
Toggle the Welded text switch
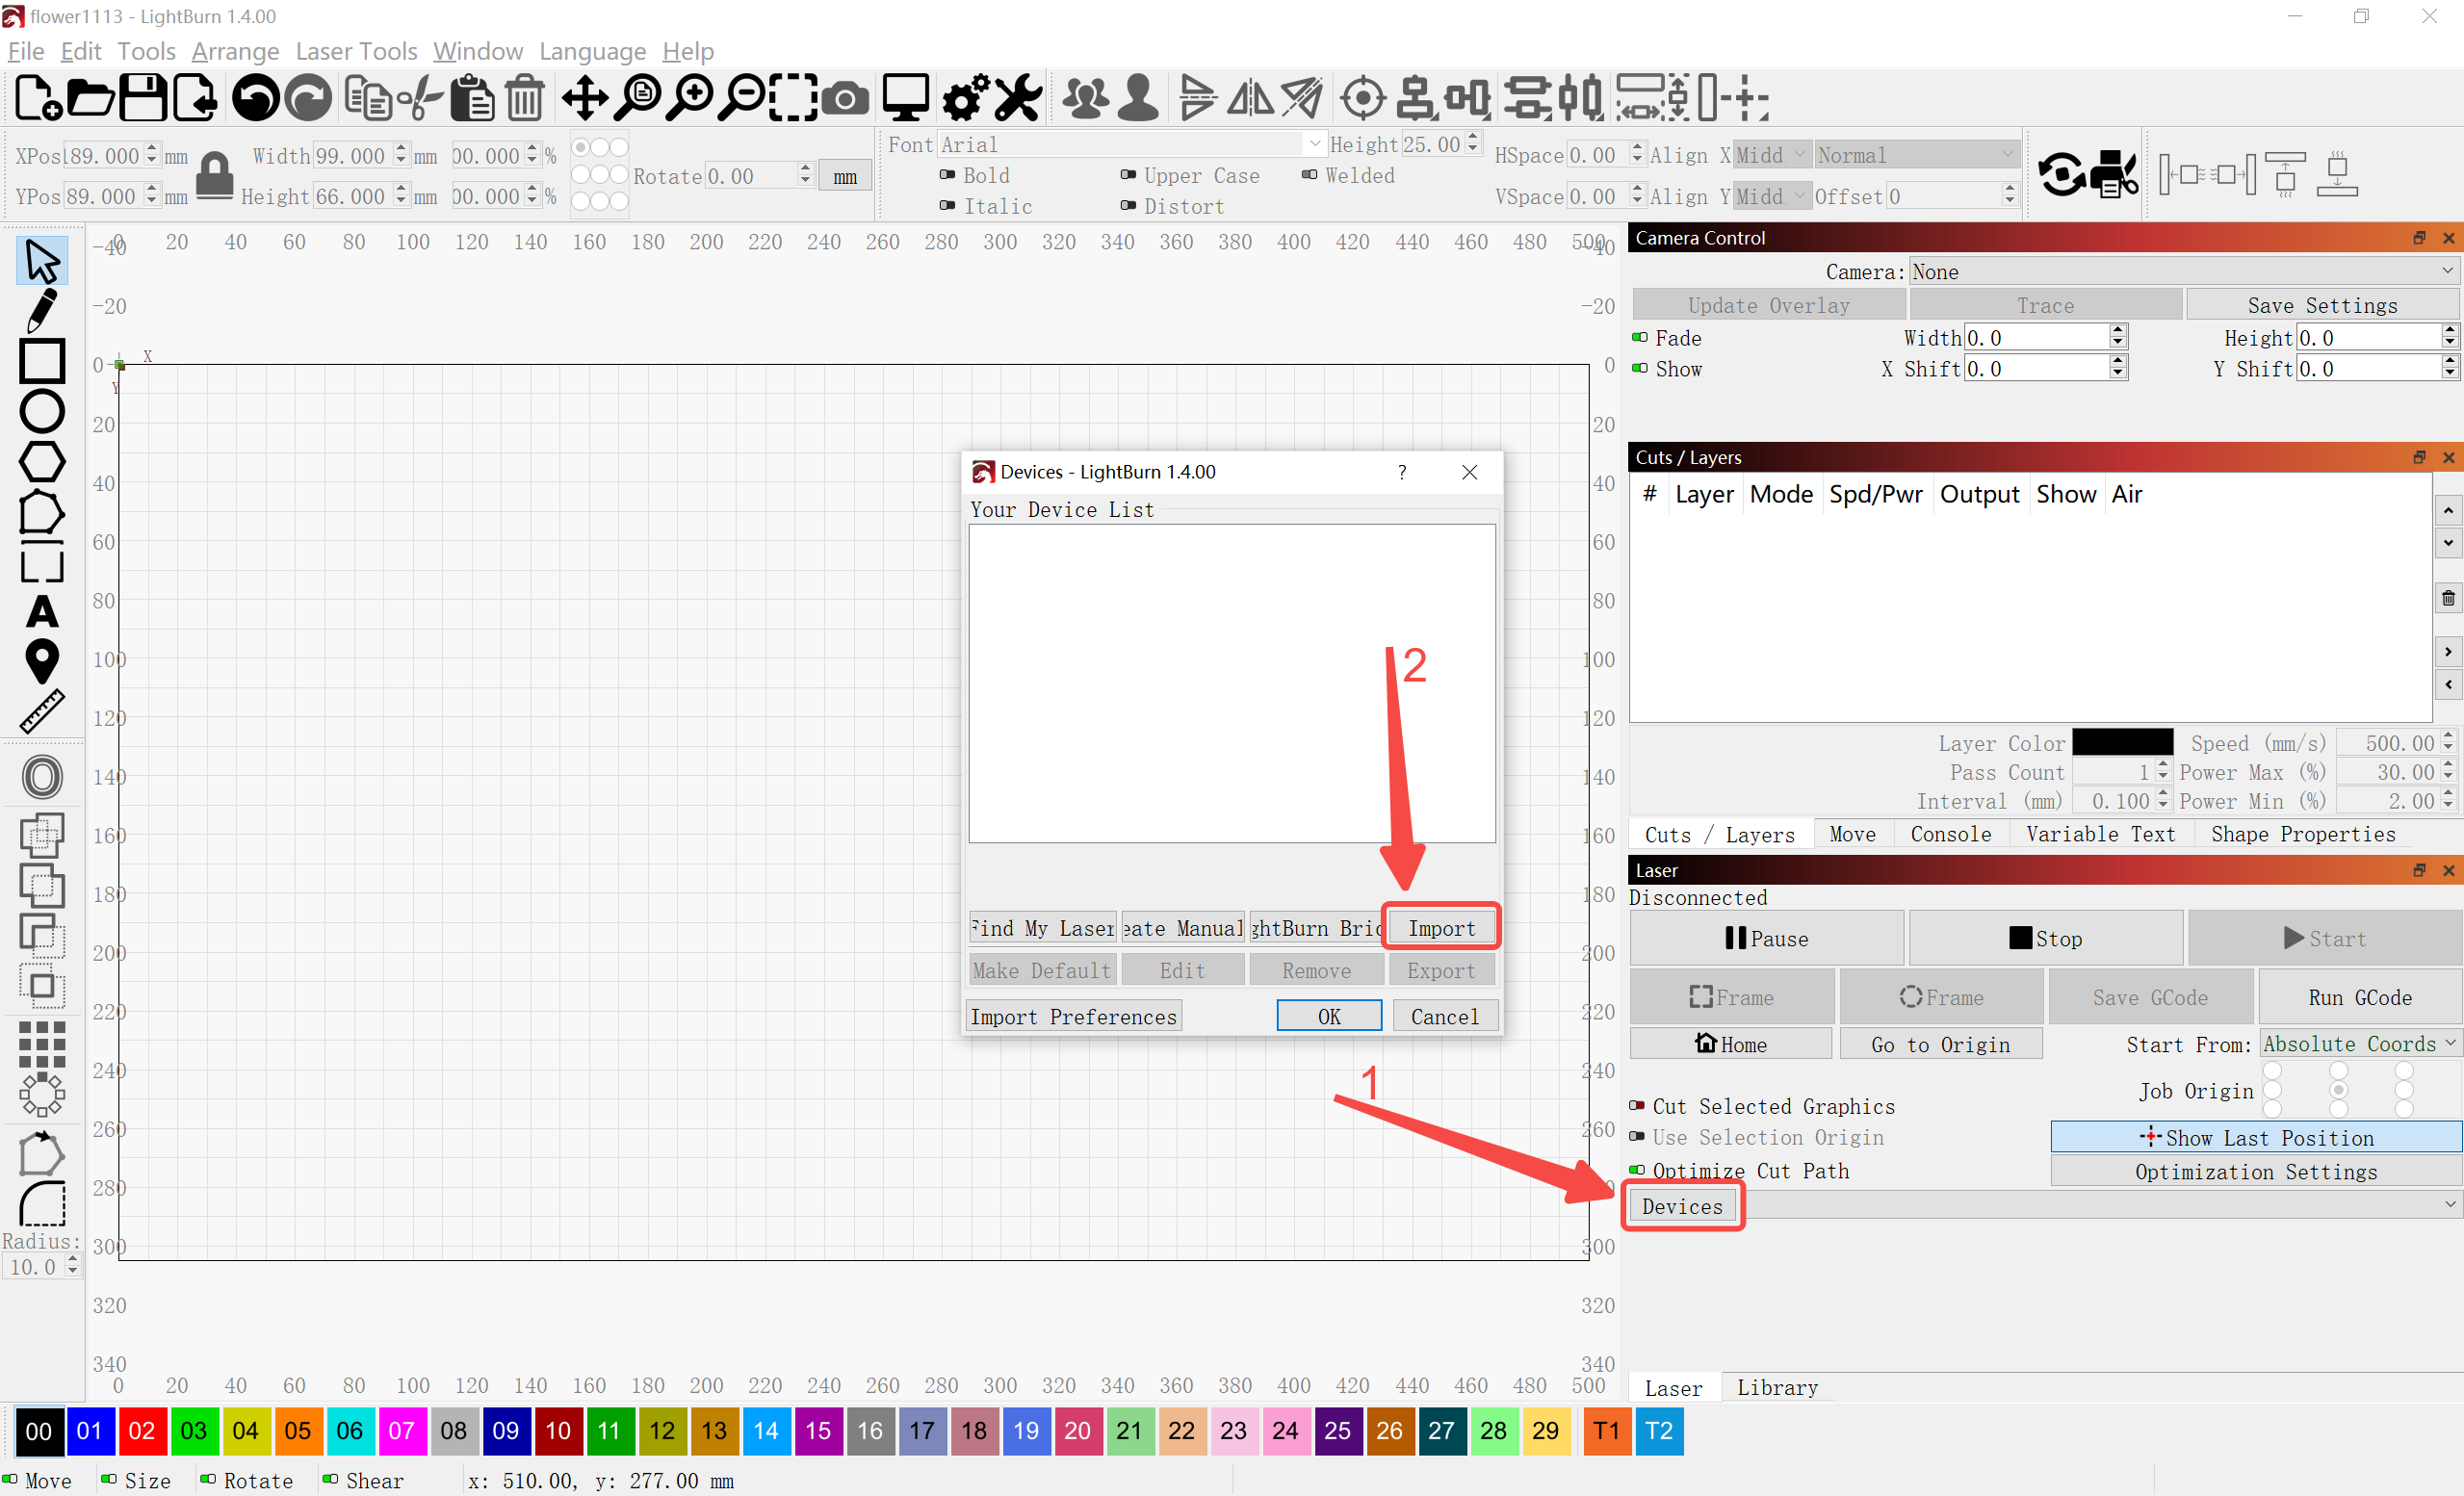tap(1309, 175)
